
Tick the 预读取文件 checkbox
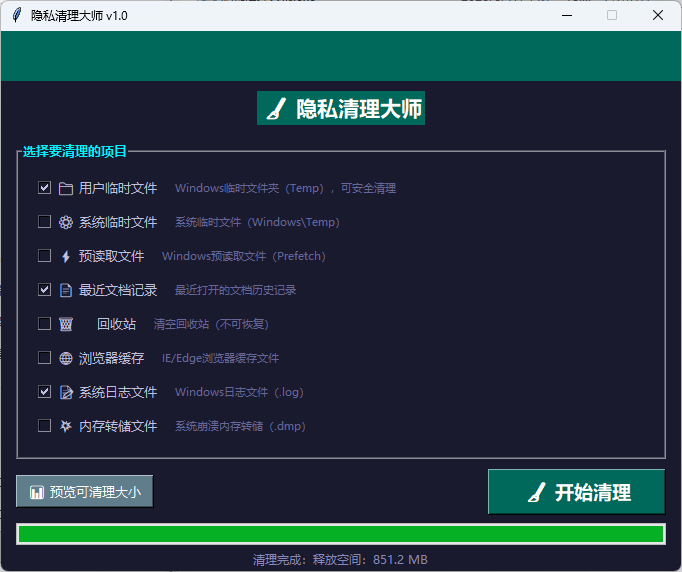pyautogui.click(x=44, y=256)
